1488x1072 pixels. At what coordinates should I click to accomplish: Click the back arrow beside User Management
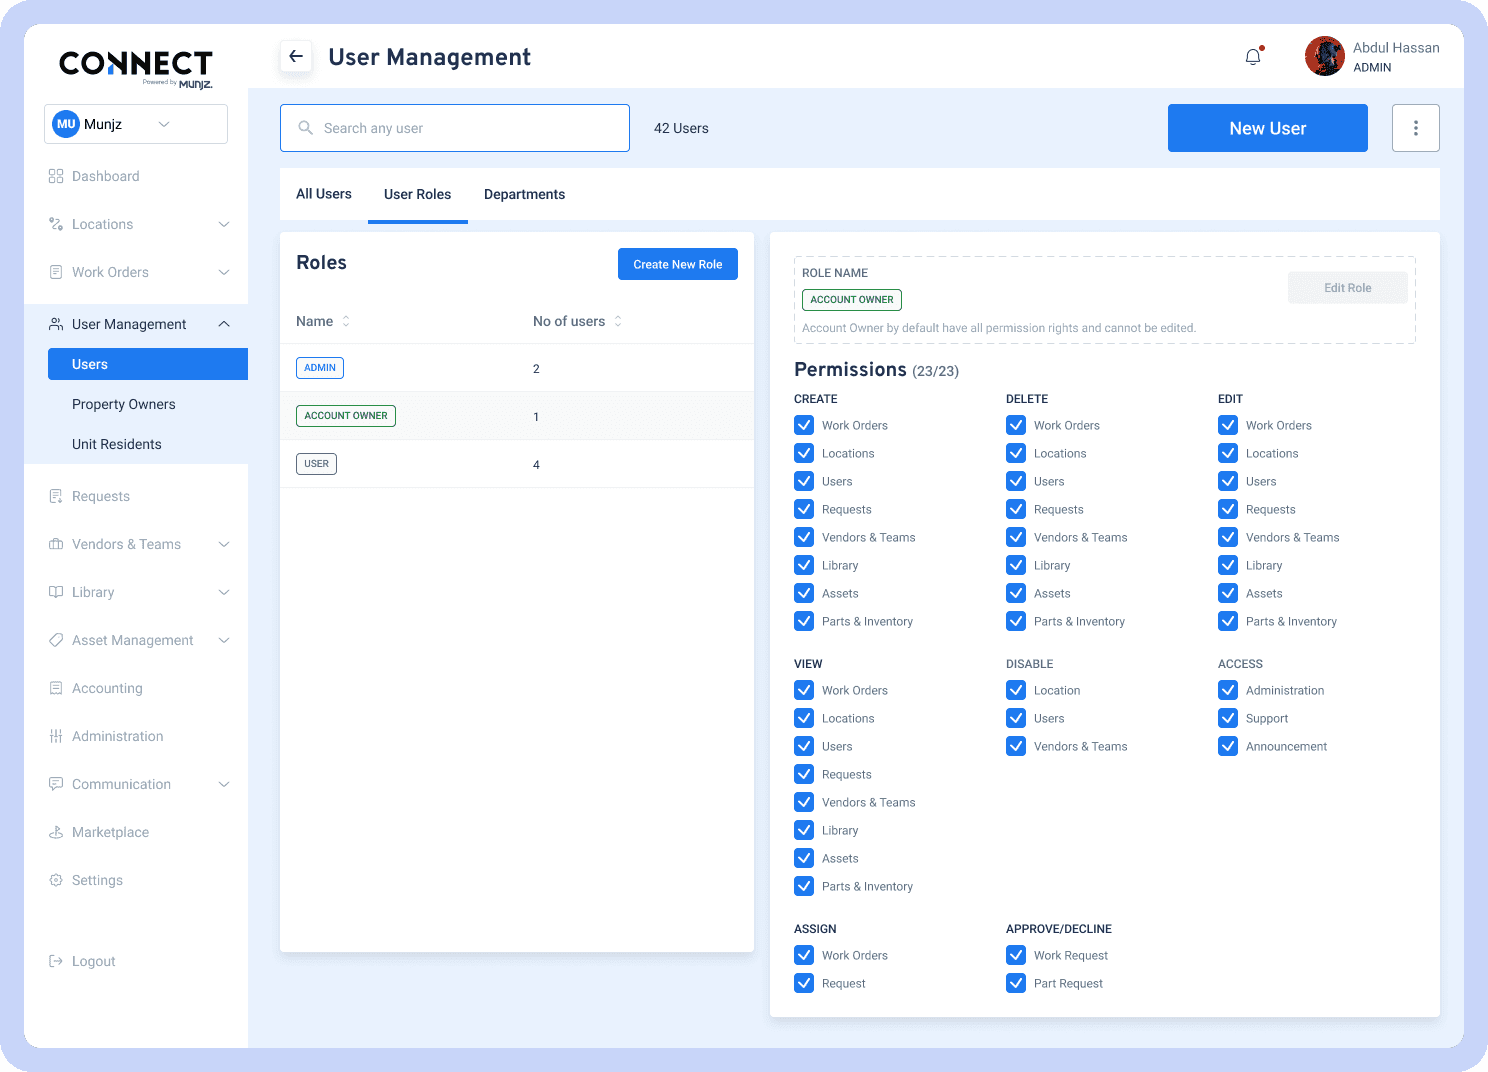pyautogui.click(x=296, y=57)
